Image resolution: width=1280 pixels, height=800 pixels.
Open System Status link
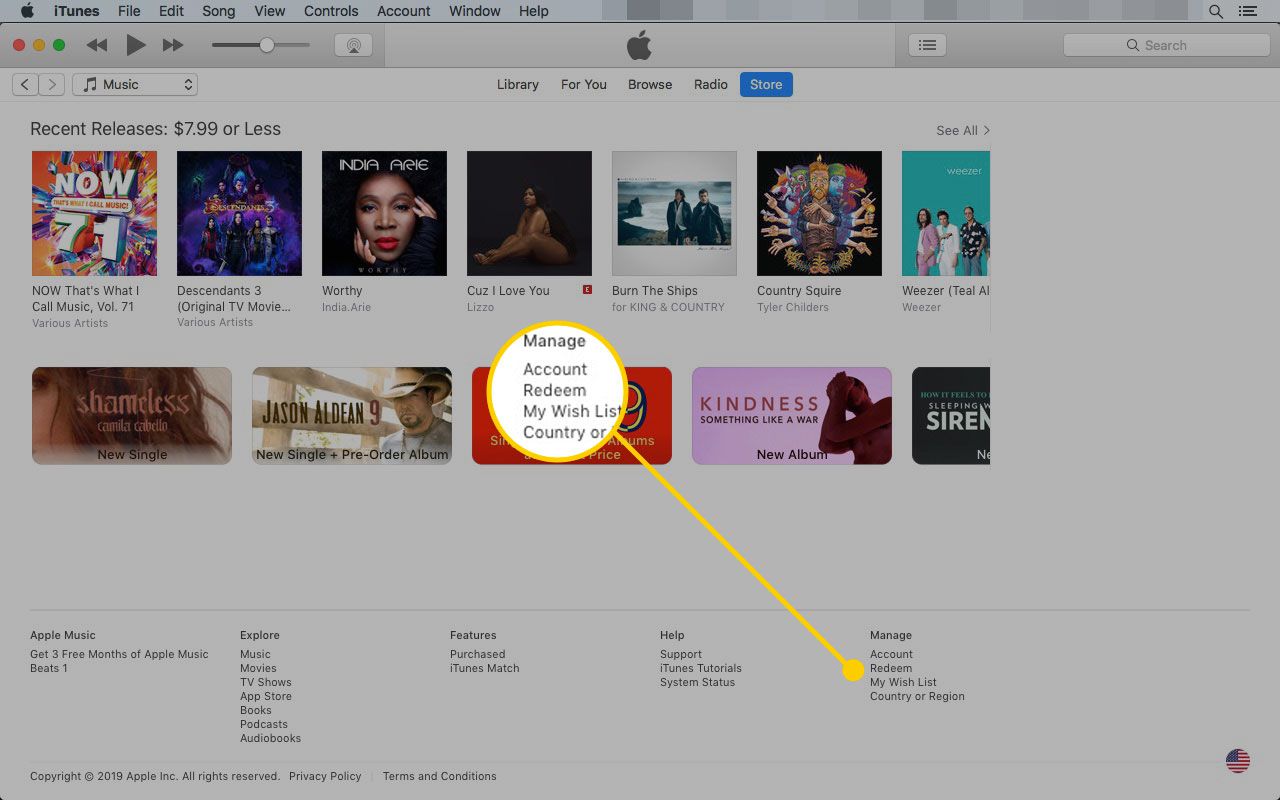coord(697,682)
